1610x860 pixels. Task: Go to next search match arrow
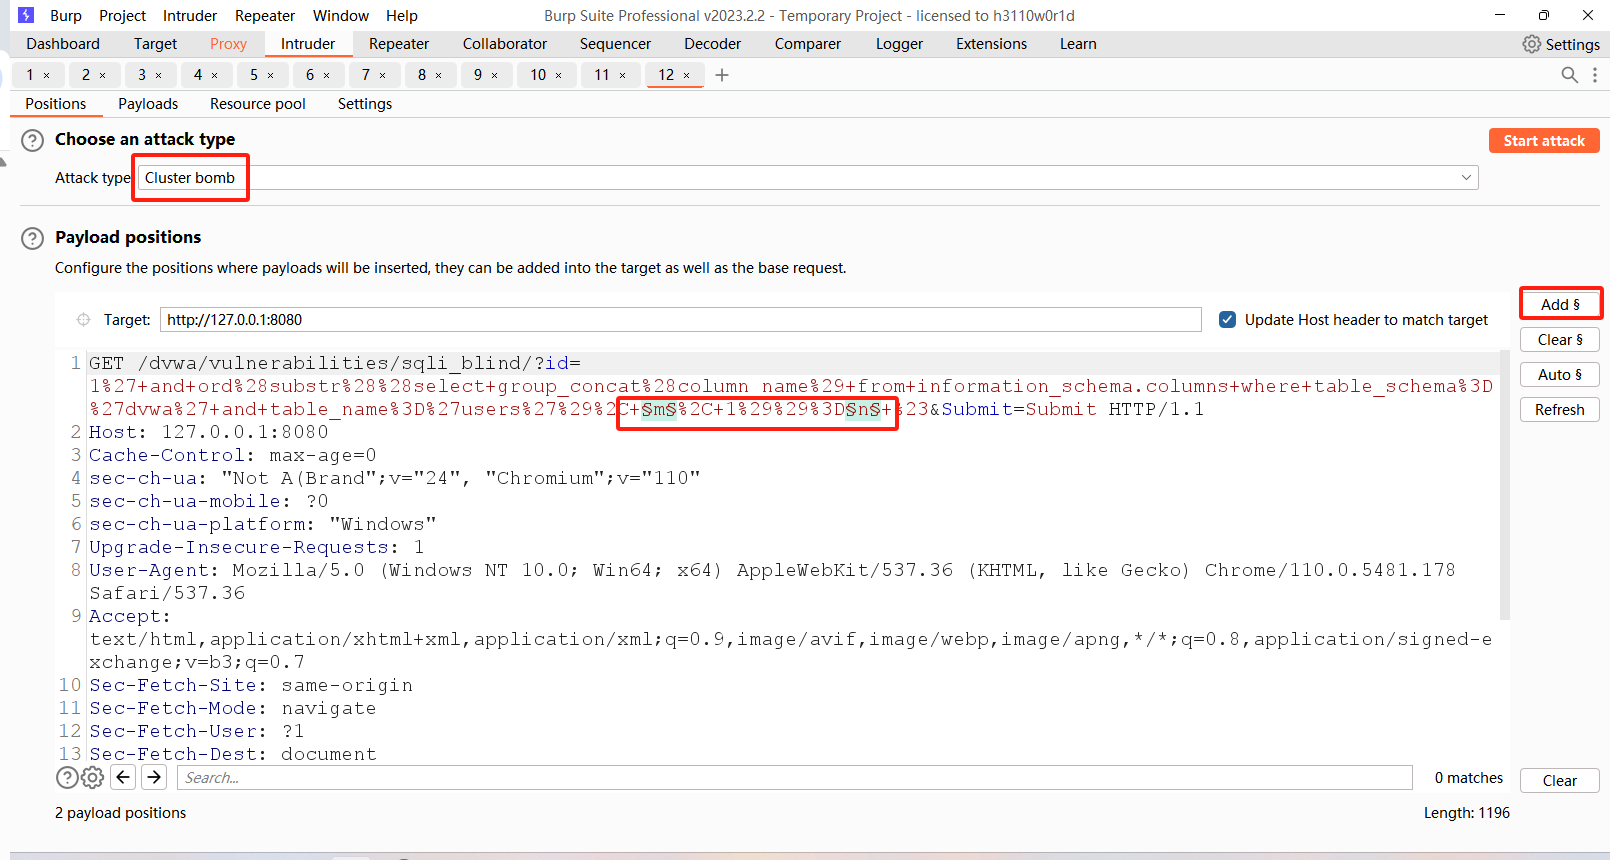pyautogui.click(x=154, y=777)
